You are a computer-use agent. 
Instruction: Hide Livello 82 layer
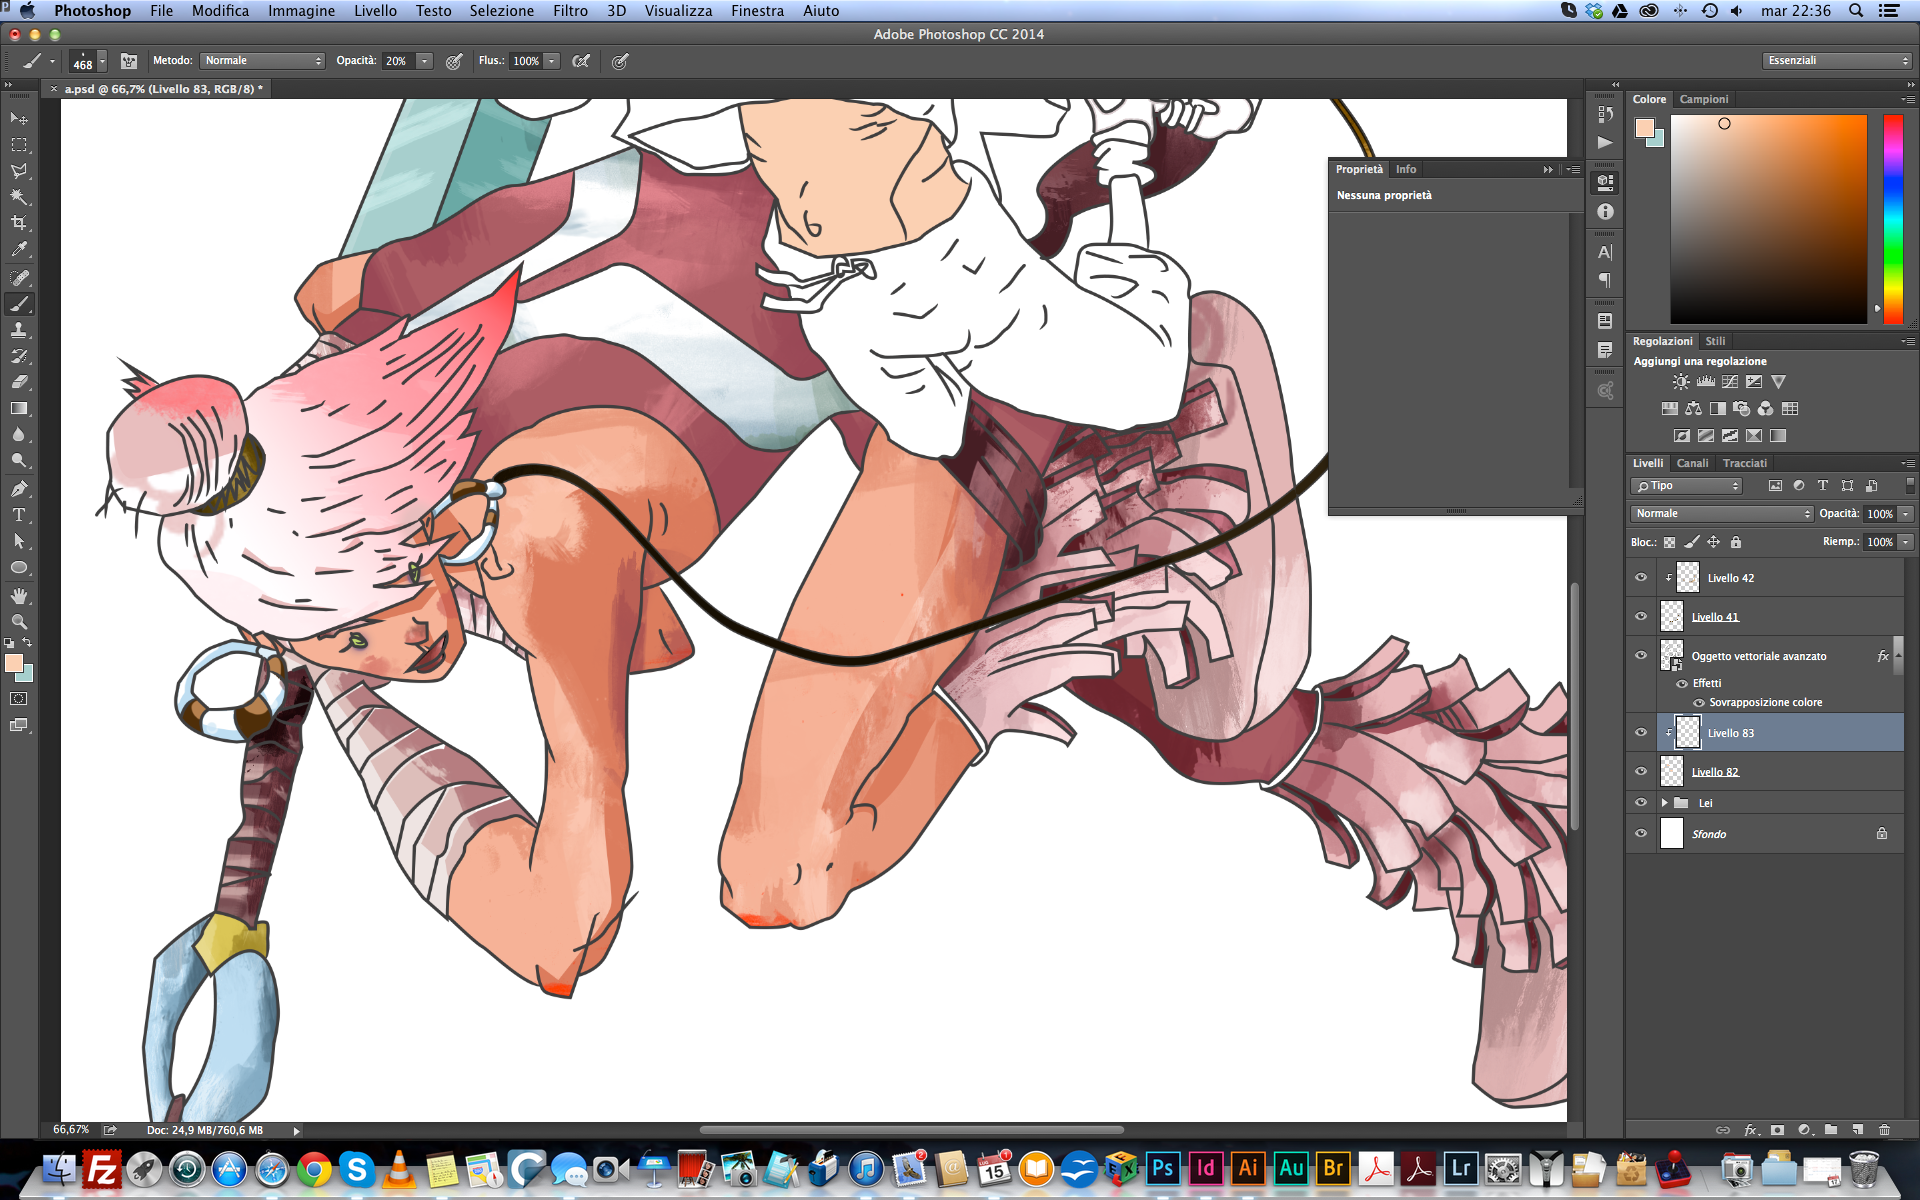point(1641,772)
